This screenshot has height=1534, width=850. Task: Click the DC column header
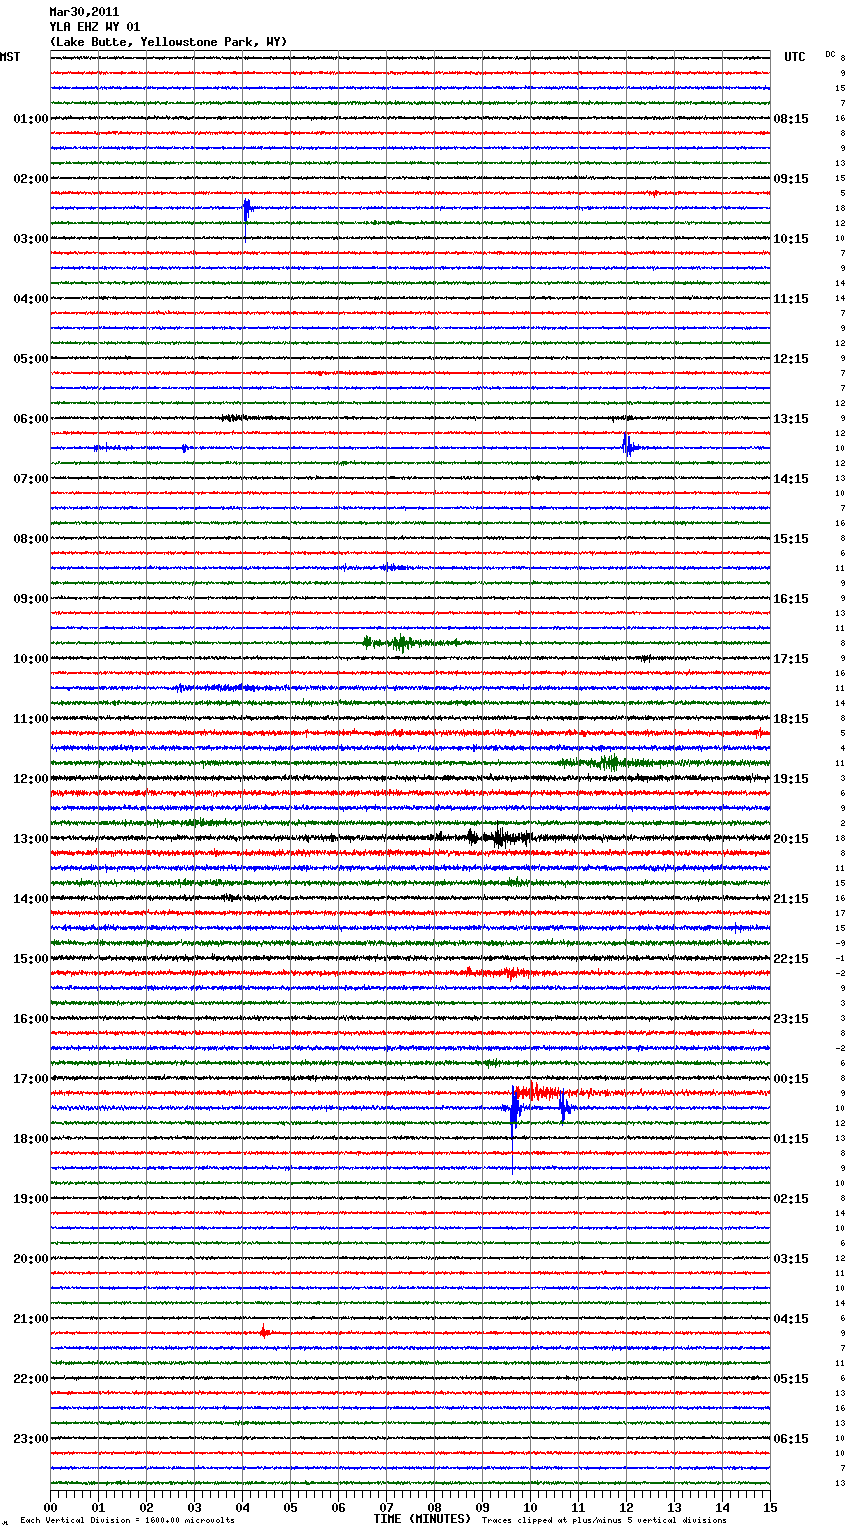(x=830, y=54)
